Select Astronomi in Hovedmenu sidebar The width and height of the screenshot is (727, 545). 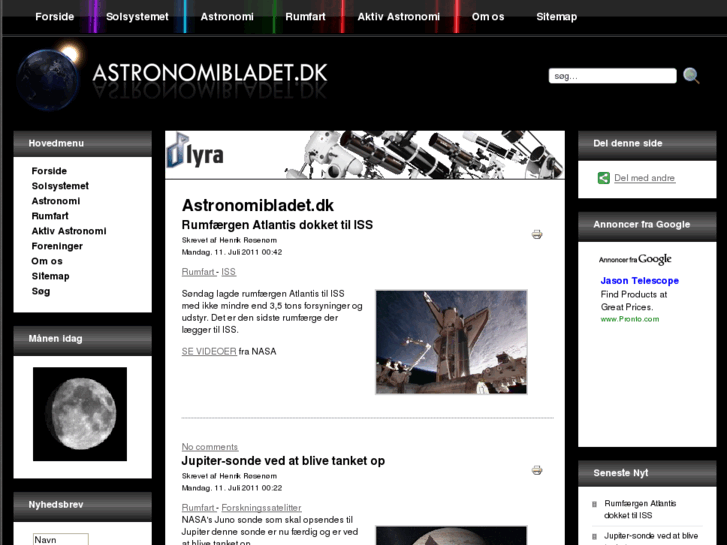(56, 201)
